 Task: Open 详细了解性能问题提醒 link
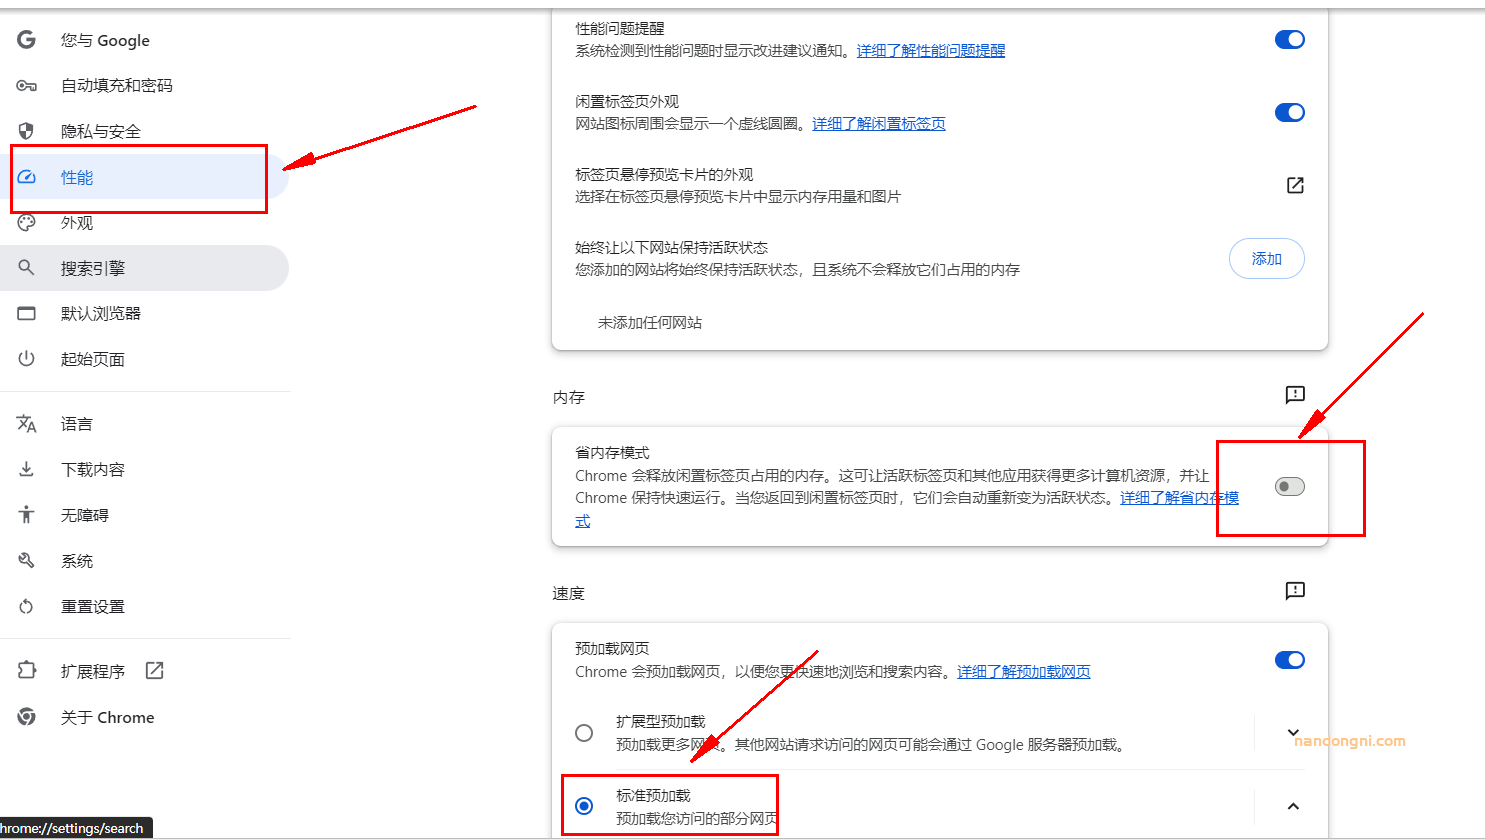(x=931, y=51)
